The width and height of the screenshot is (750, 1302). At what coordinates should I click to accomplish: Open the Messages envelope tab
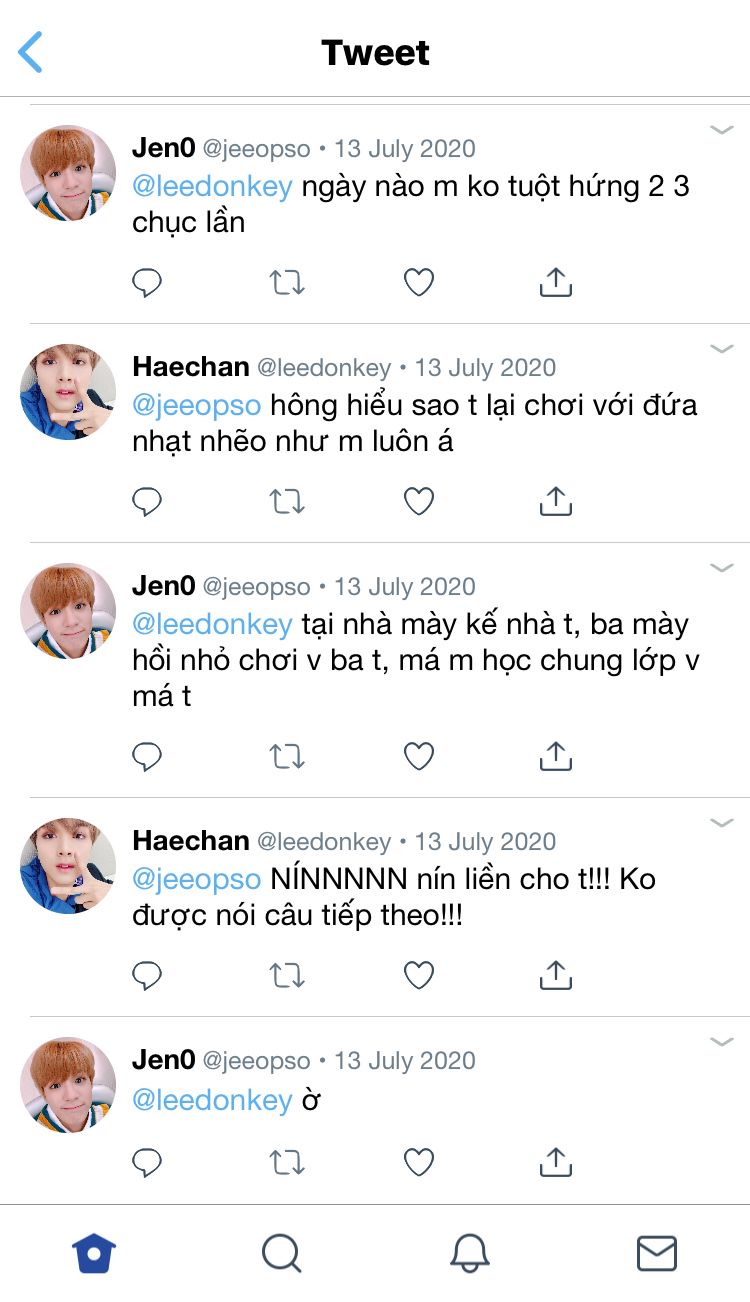click(x=657, y=1253)
